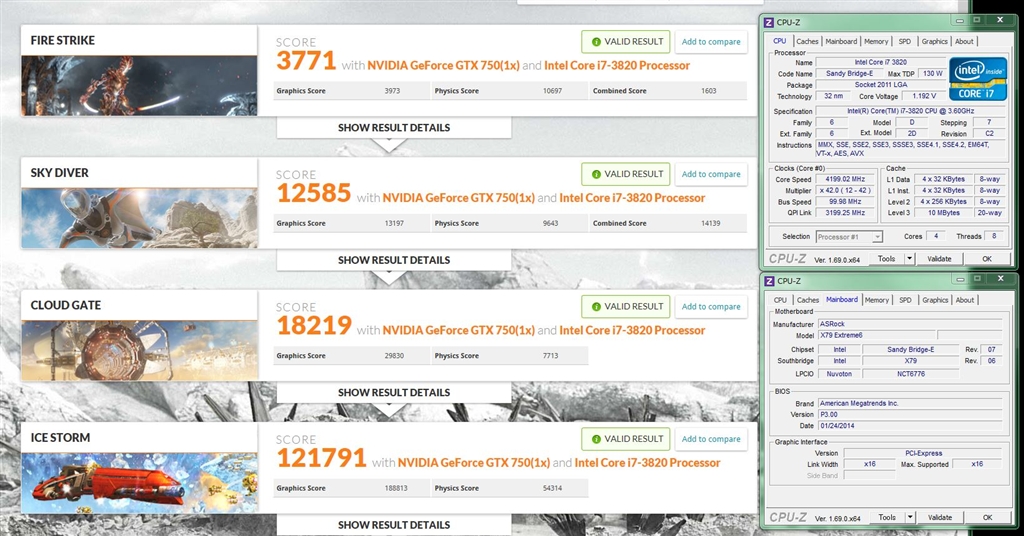This screenshot has height=536, width=1024.
Task: Switch to SPD tab in upper CPU-Z window
Action: [904, 41]
